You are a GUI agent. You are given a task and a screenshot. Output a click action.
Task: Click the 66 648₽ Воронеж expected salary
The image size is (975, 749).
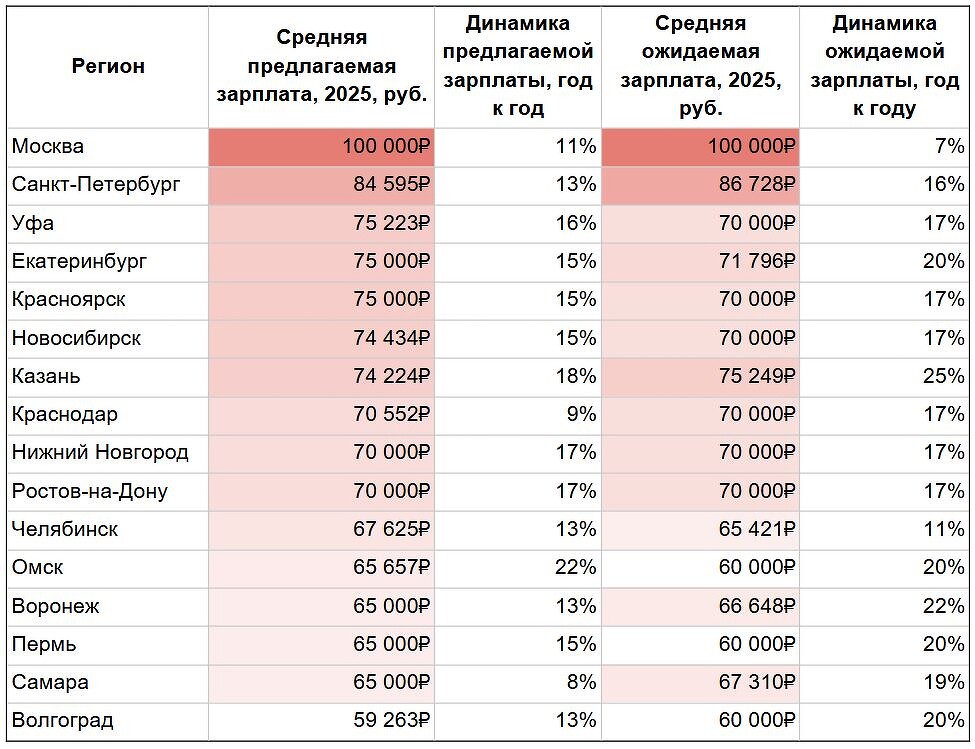click(700, 607)
